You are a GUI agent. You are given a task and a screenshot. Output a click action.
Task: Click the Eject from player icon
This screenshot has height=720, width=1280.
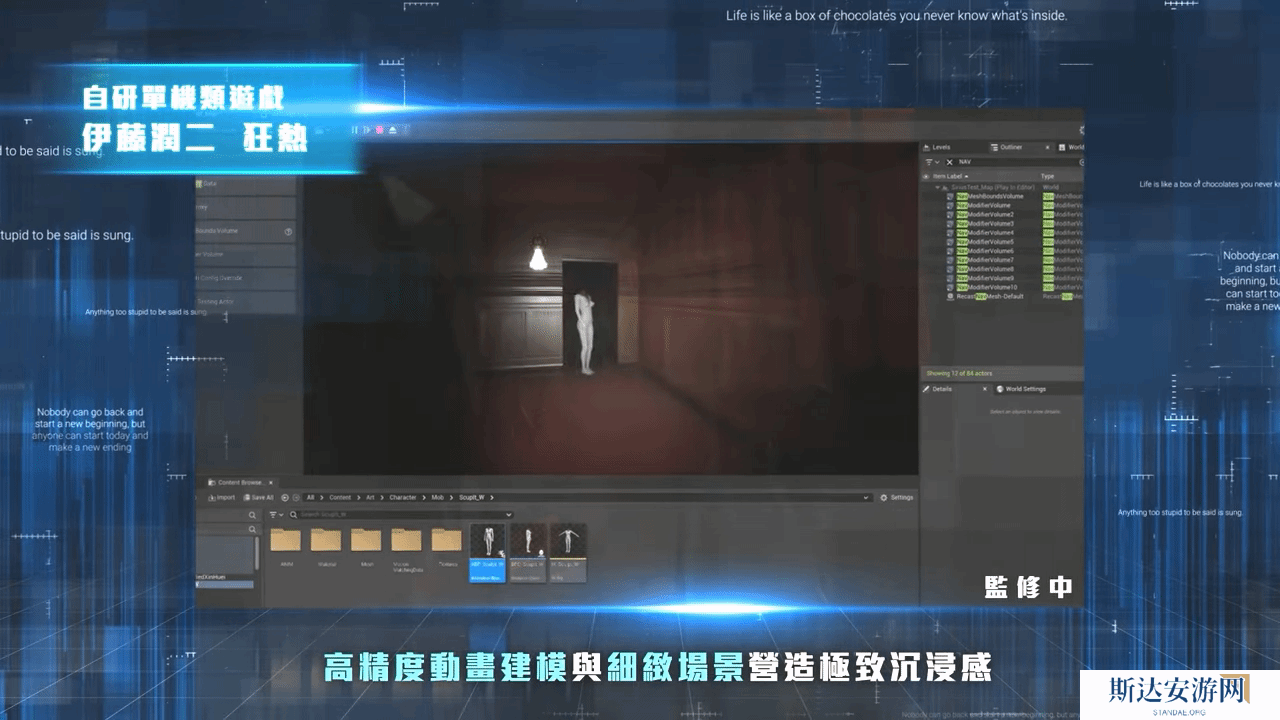coord(393,130)
